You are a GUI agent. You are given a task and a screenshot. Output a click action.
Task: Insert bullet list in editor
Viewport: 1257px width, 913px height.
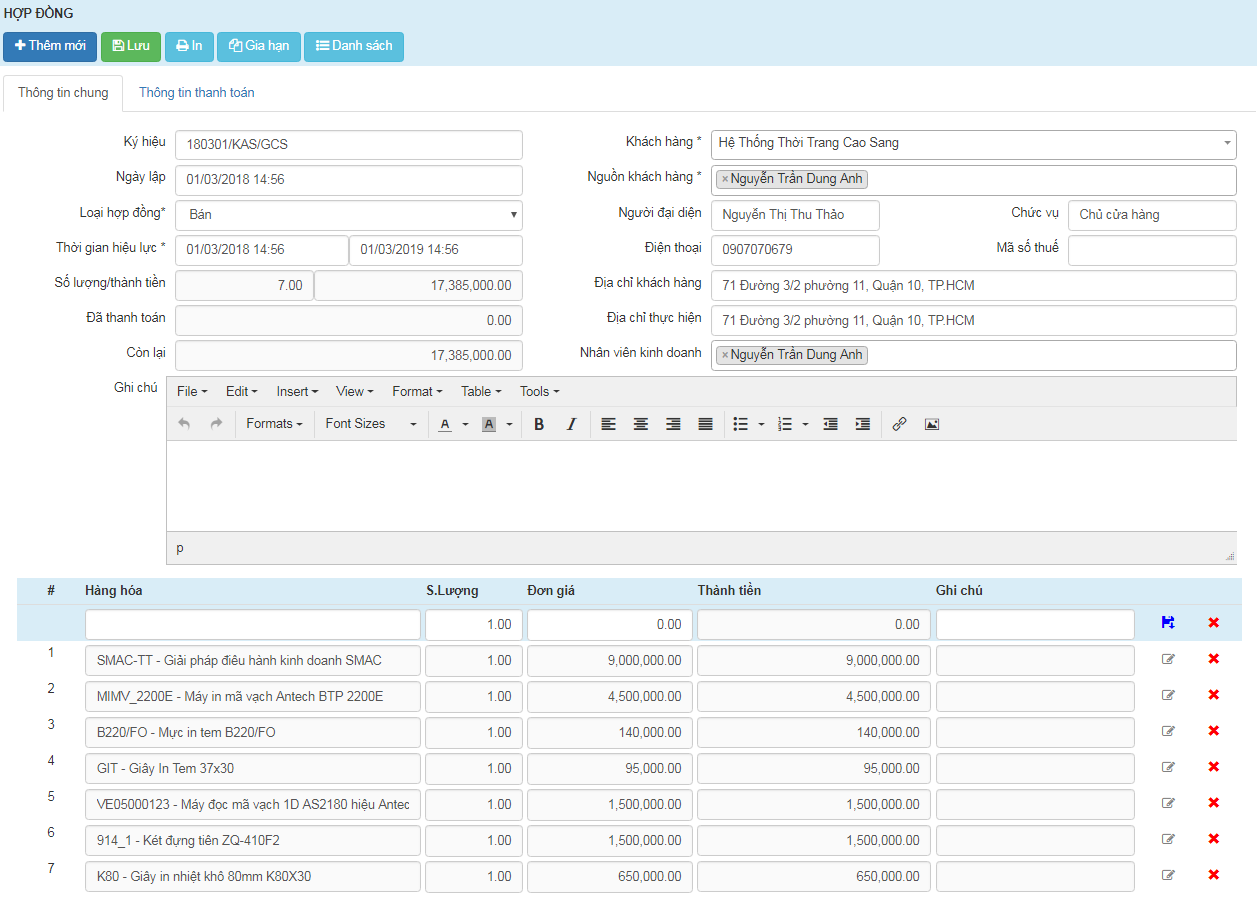tap(741, 424)
